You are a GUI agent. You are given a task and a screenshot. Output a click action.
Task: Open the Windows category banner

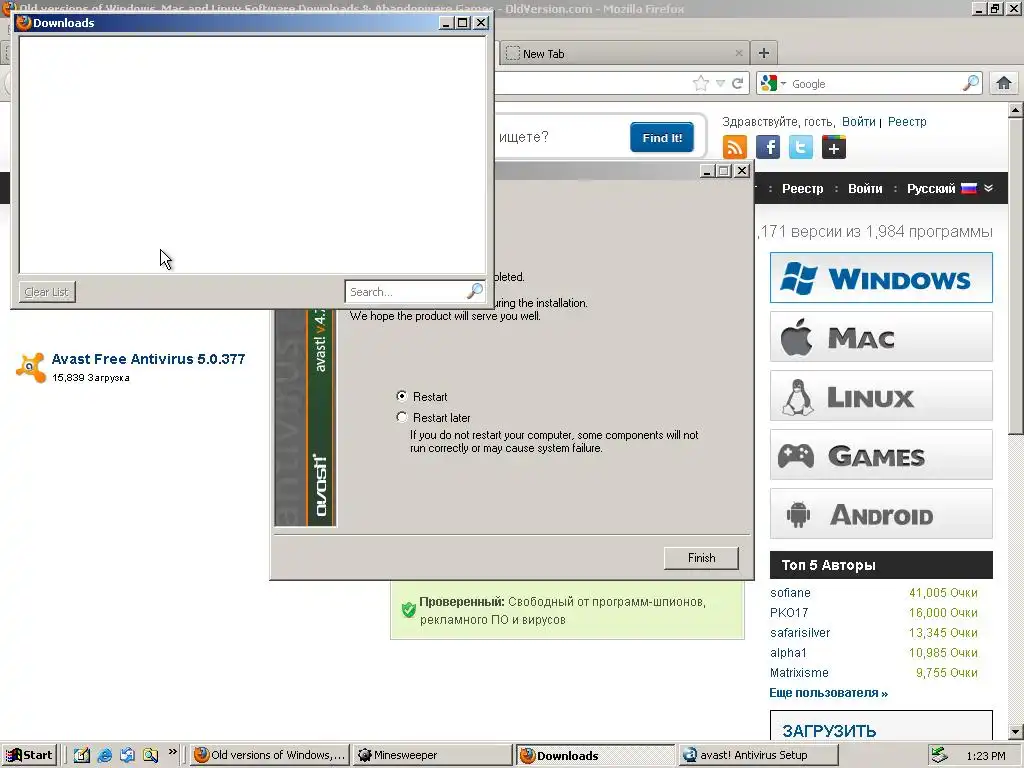(x=881, y=278)
